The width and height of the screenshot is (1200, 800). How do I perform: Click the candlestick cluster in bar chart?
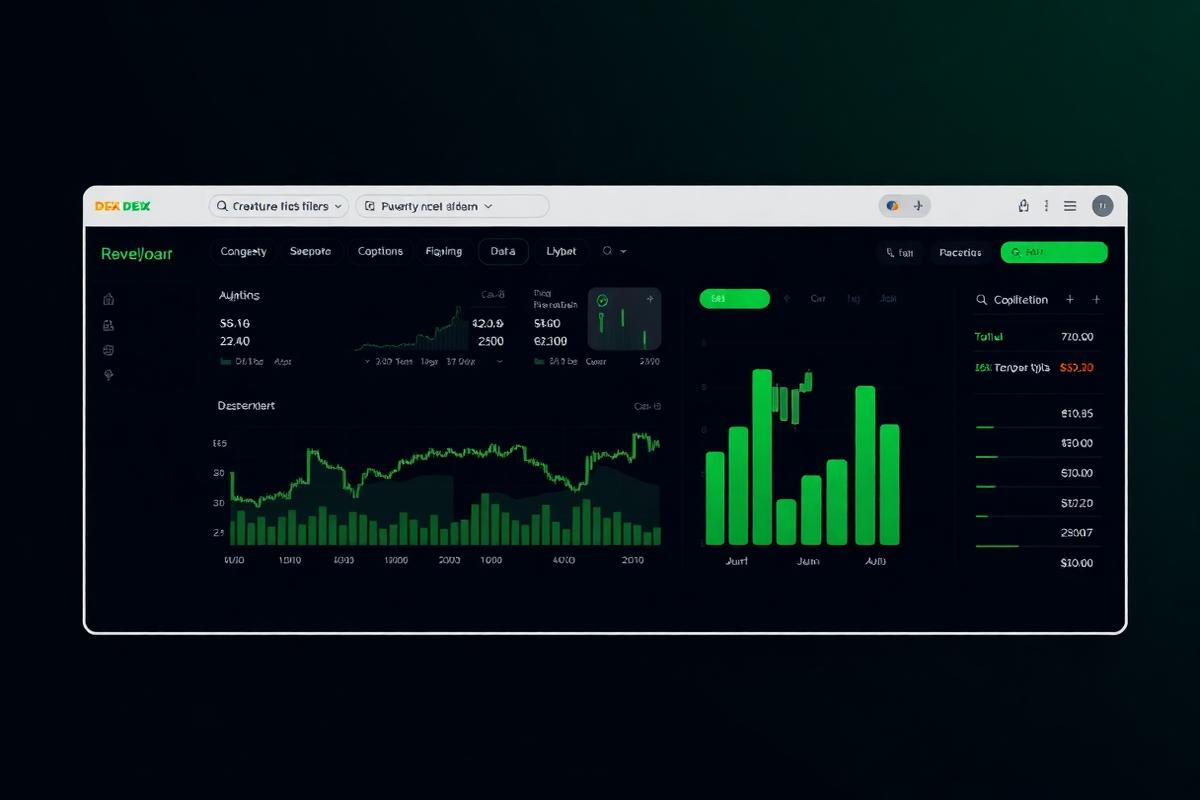click(x=791, y=397)
